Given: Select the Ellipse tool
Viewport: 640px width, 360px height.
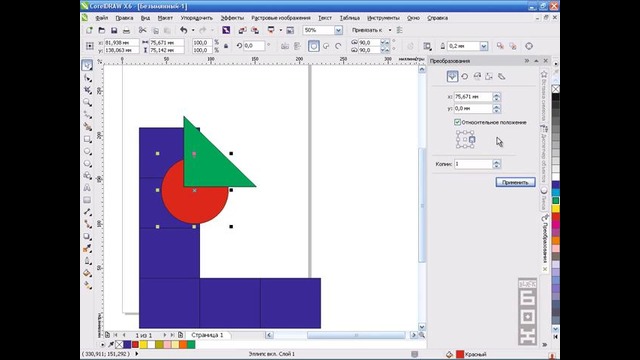Looking at the screenshot, I should tap(87, 151).
